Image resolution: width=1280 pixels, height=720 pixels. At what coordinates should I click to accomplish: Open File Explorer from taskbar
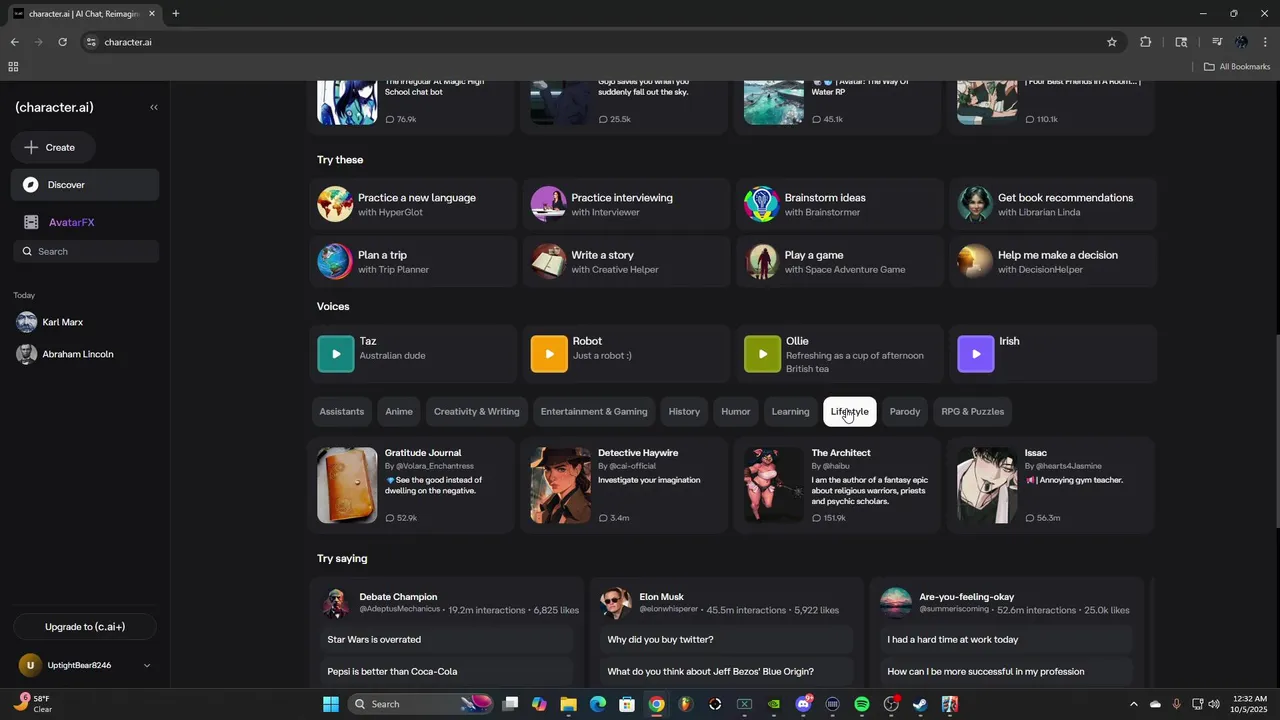point(568,704)
